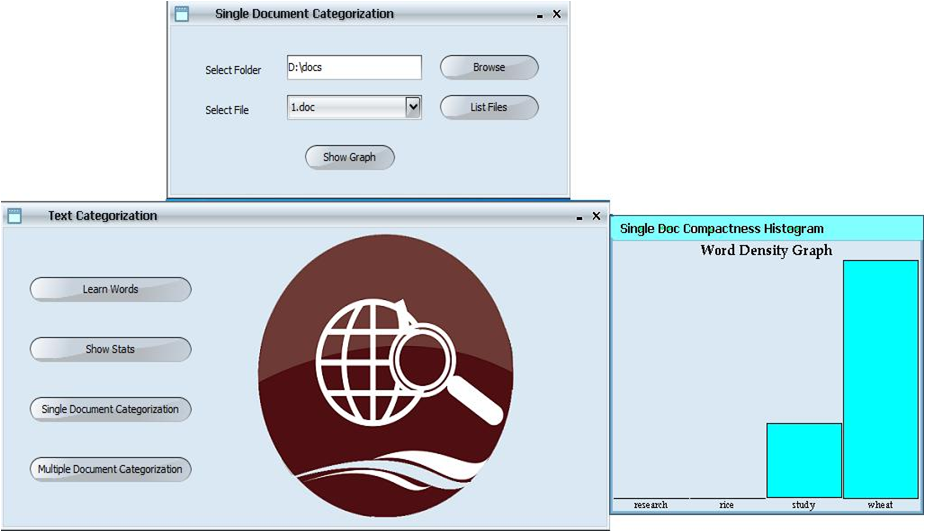Image resolution: width=925 pixels, height=532 pixels.
Task: Click the Show Graph button
Action: 349,157
